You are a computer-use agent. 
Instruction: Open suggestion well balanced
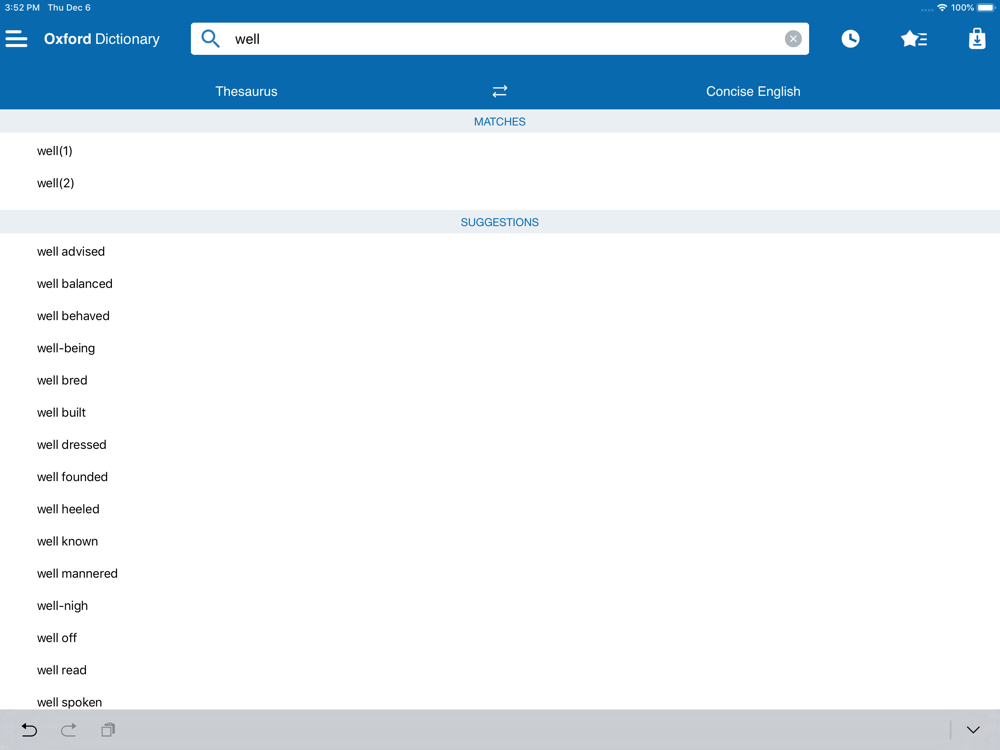pos(500,284)
